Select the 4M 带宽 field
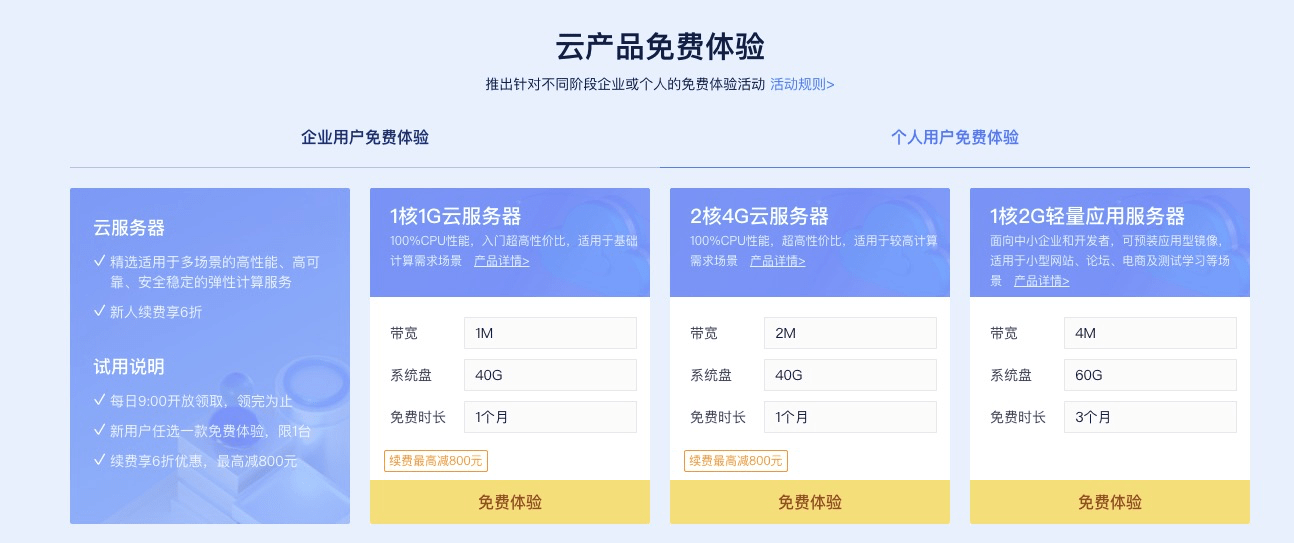The image size is (1294, 543). coord(1150,333)
